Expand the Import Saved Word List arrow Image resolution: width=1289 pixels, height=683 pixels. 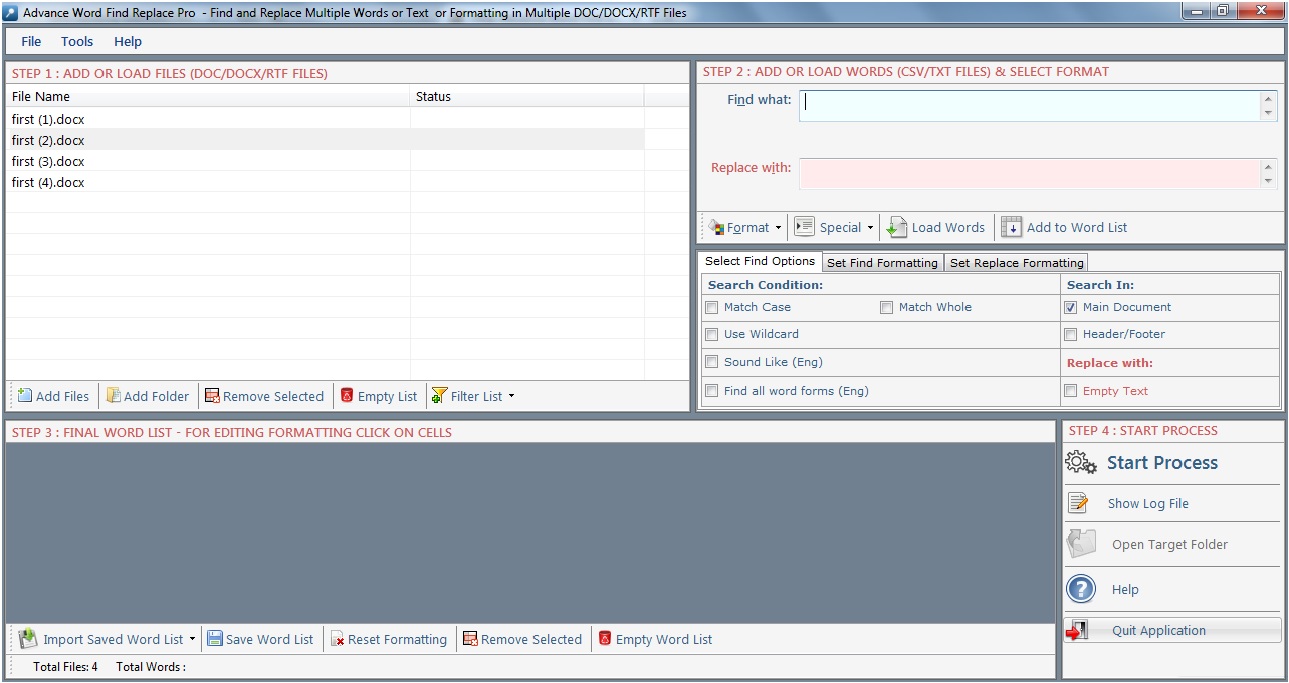point(193,639)
